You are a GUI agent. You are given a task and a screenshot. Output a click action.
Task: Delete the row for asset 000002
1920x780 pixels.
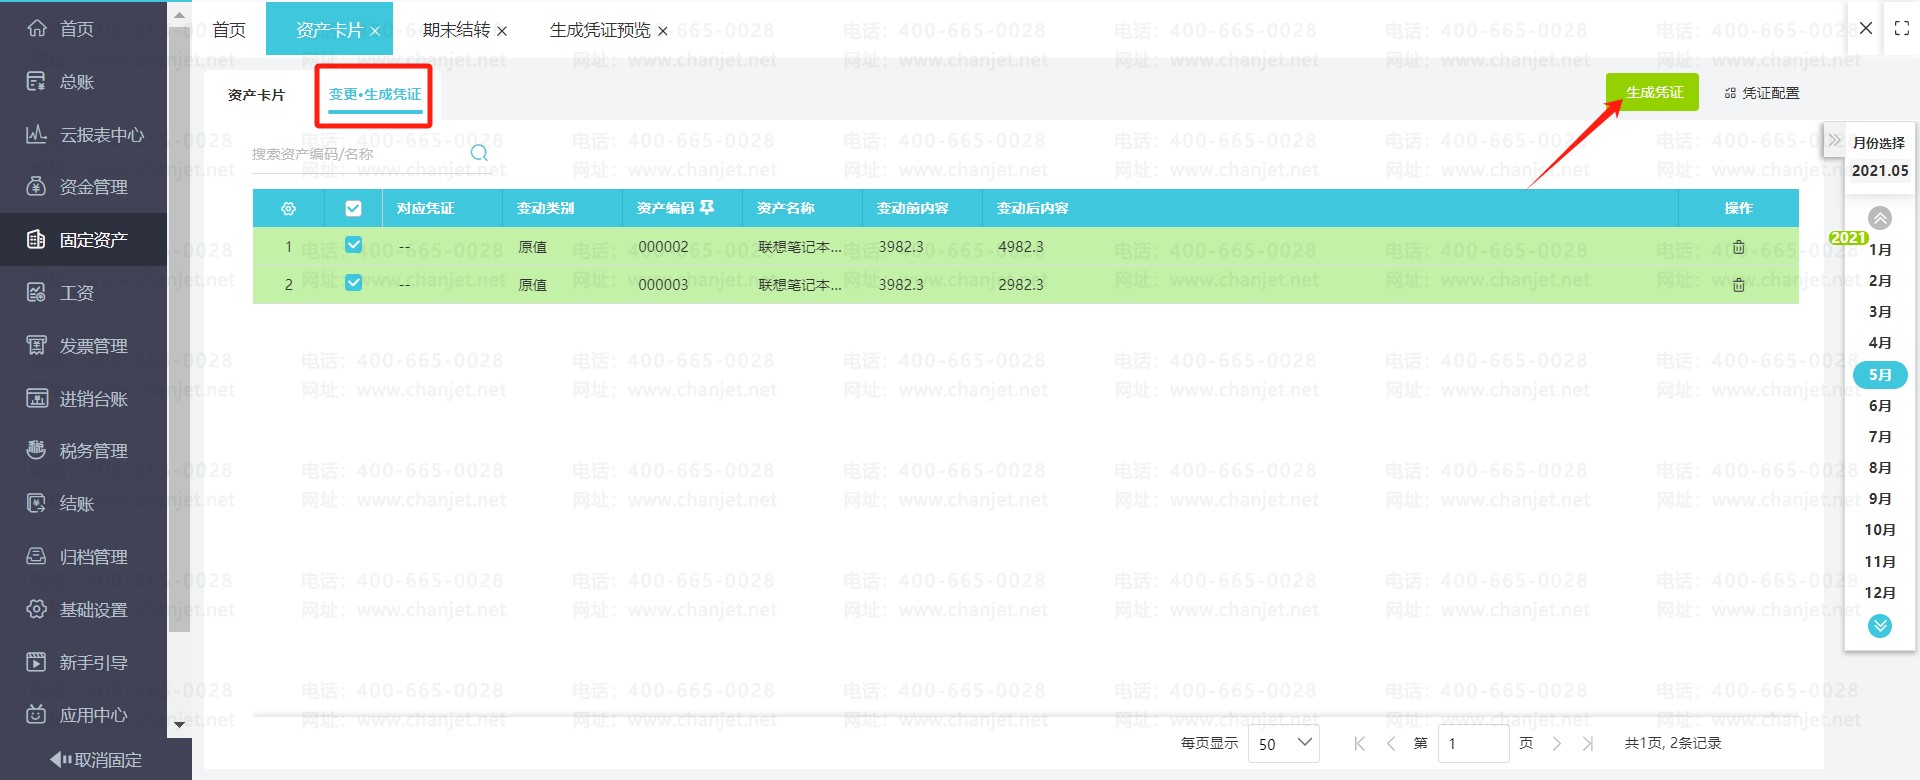[x=1738, y=247]
